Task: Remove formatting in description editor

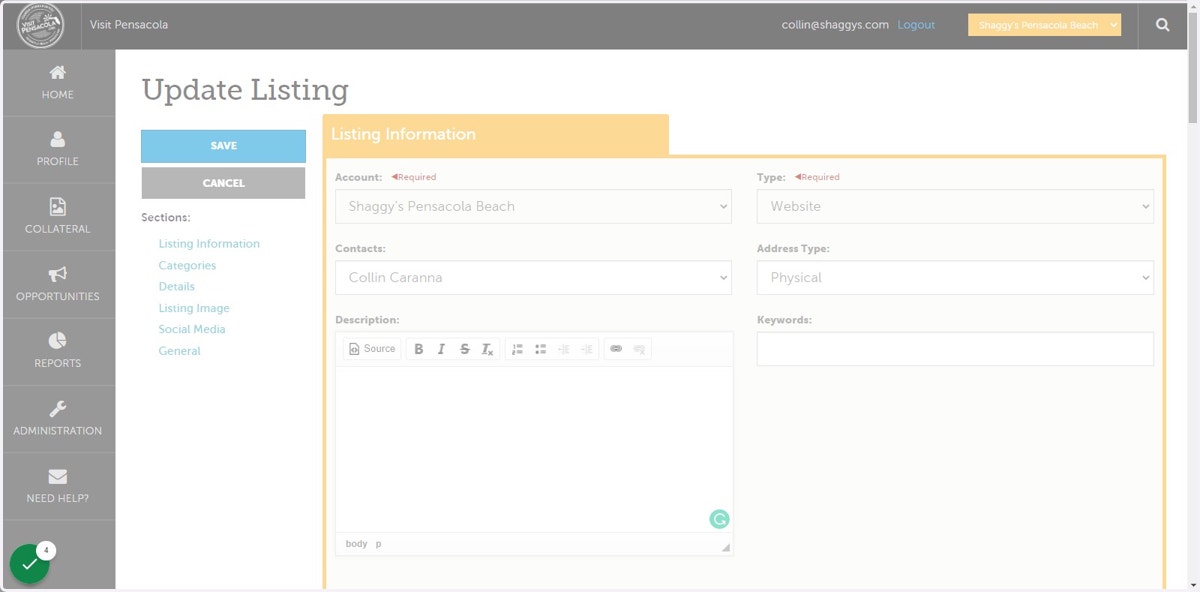Action: (487, 349)
